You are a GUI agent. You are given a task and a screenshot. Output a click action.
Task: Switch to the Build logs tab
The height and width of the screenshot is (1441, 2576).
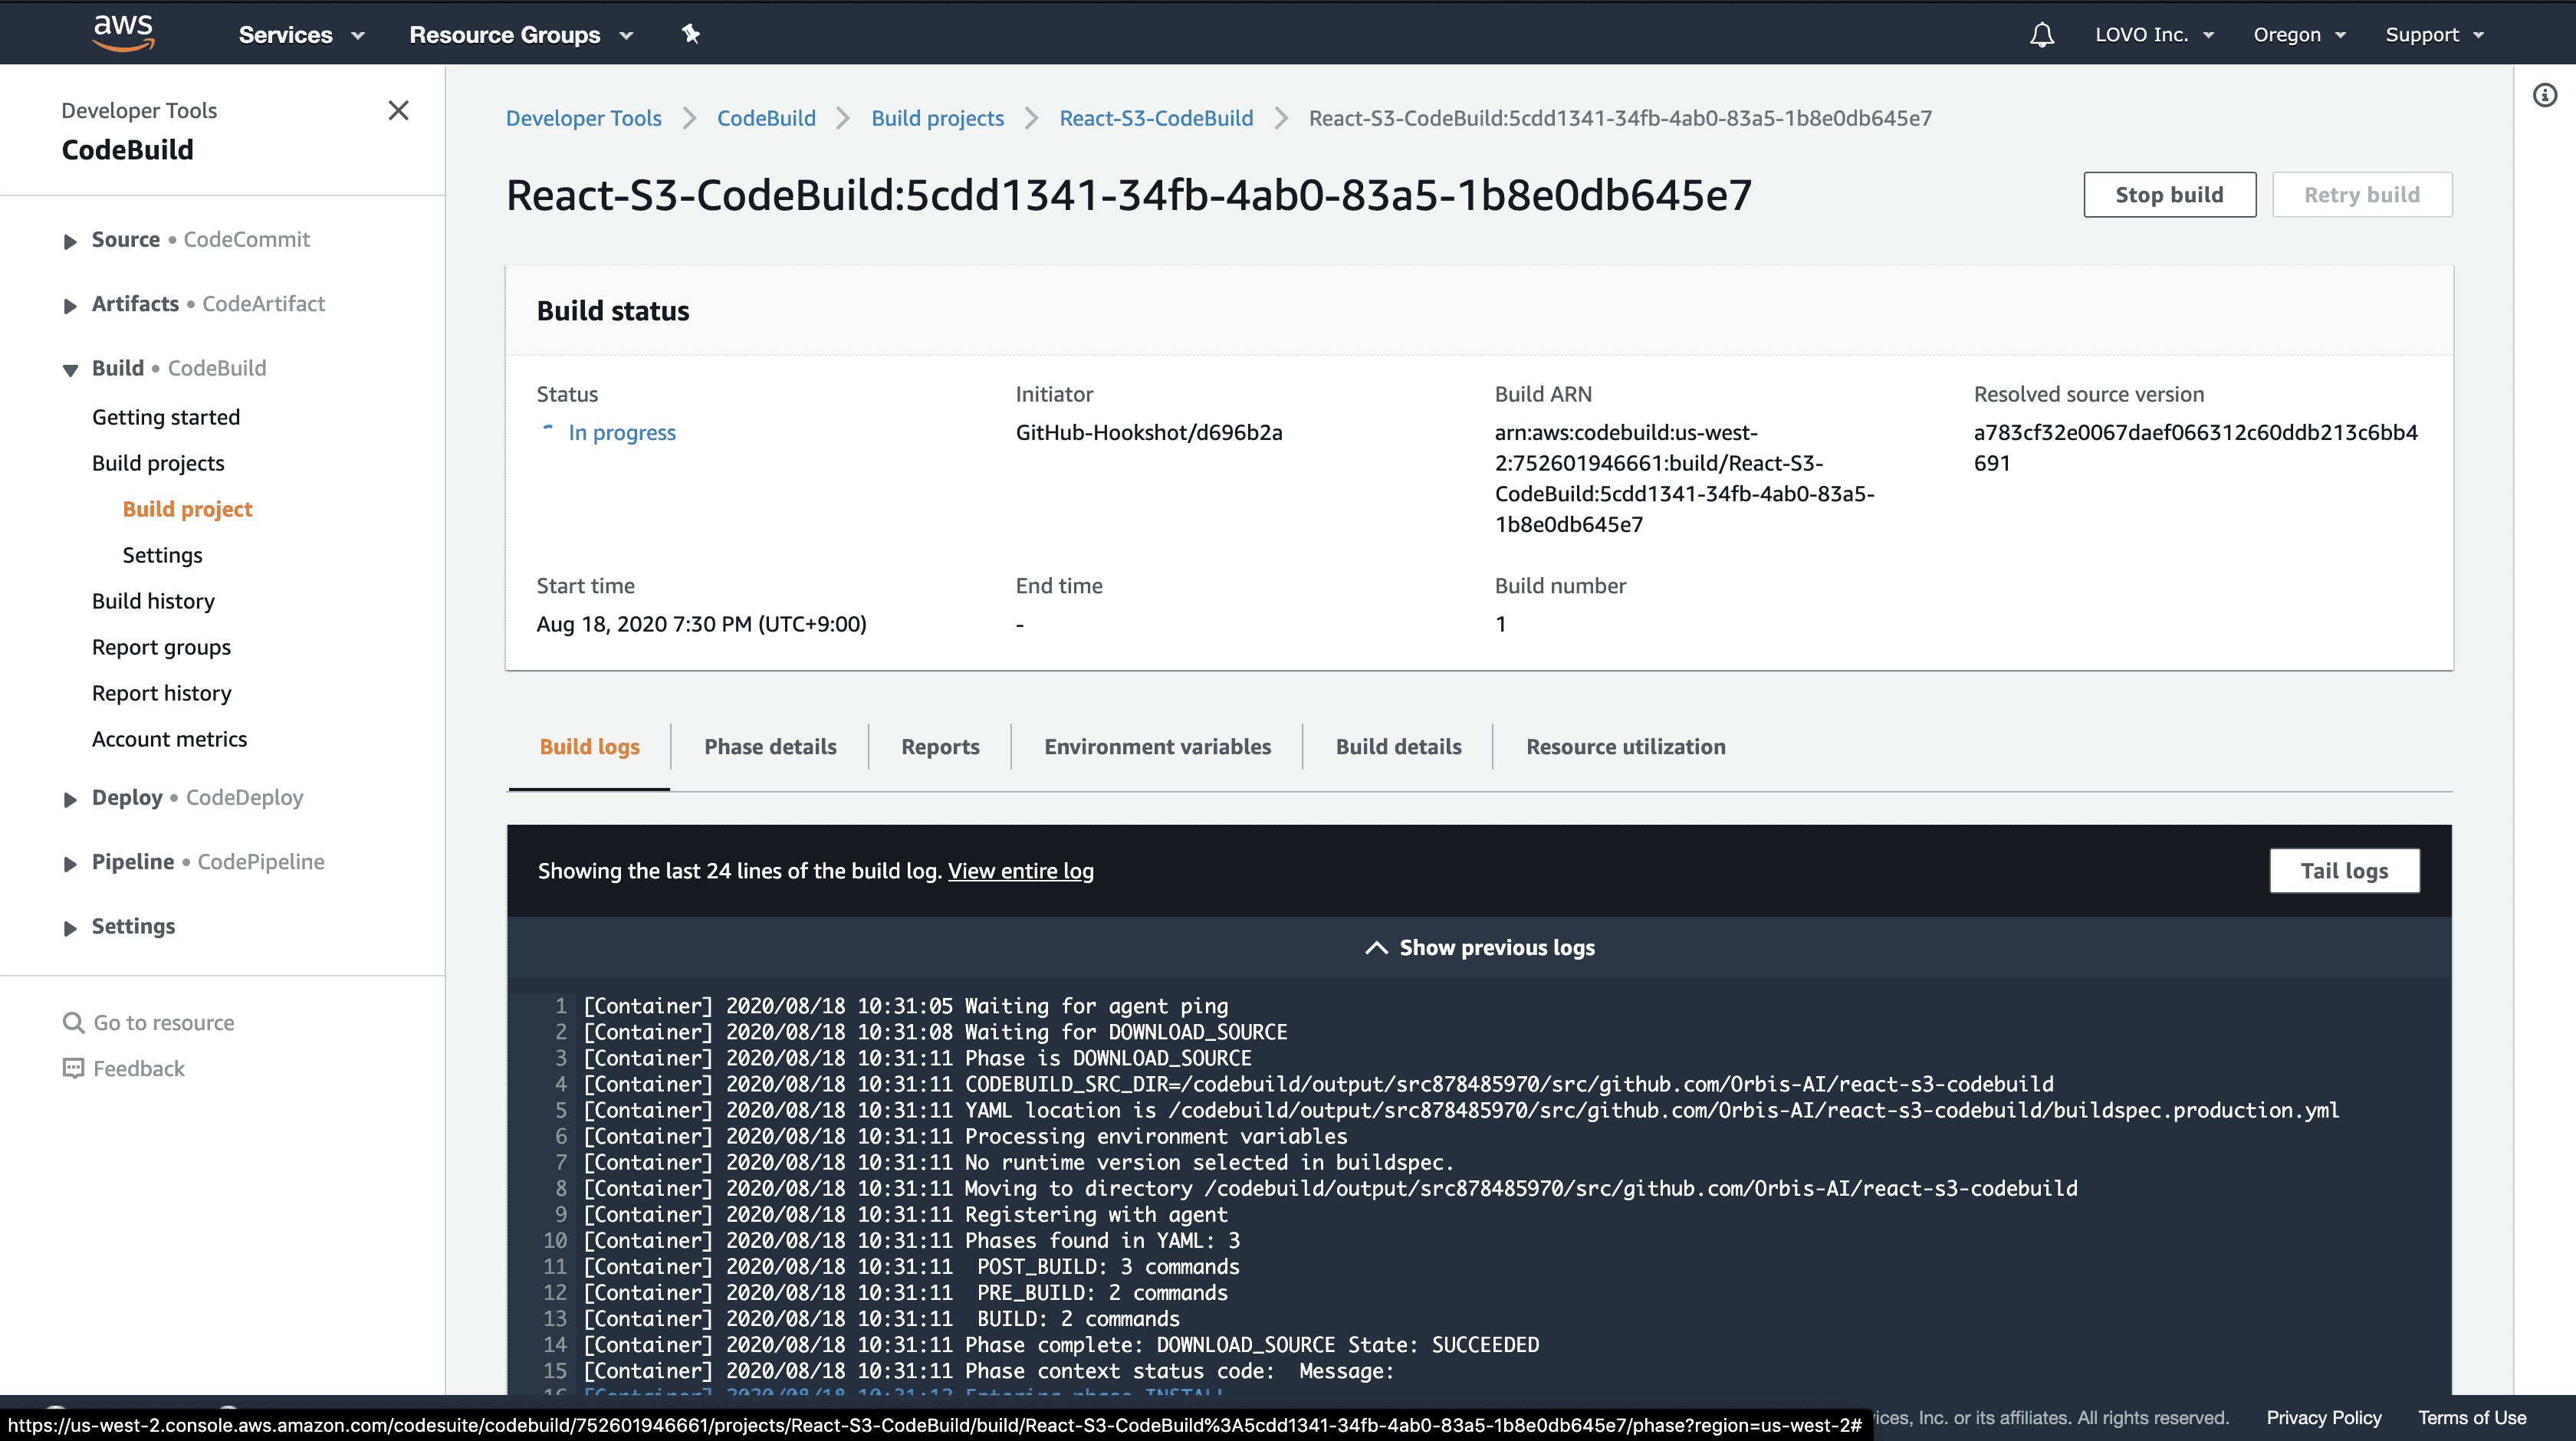point(589,747)
